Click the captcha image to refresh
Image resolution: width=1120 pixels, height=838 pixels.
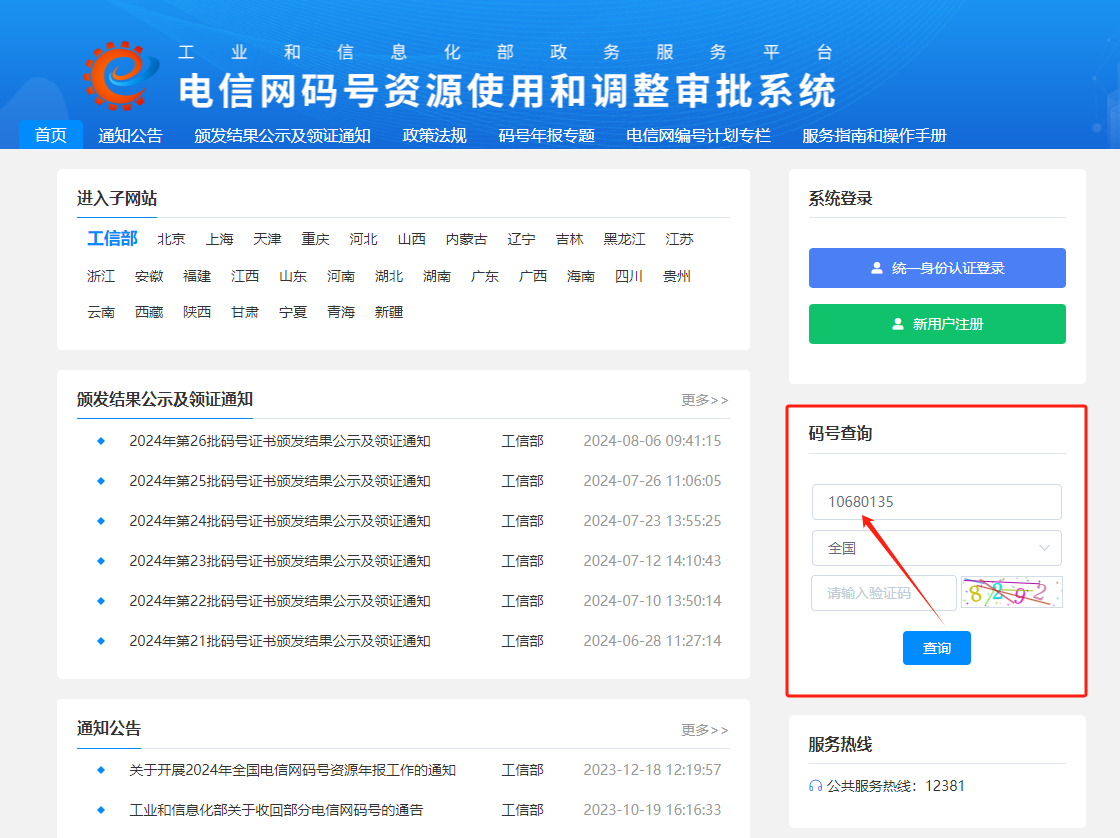(x=1011, y=592)
